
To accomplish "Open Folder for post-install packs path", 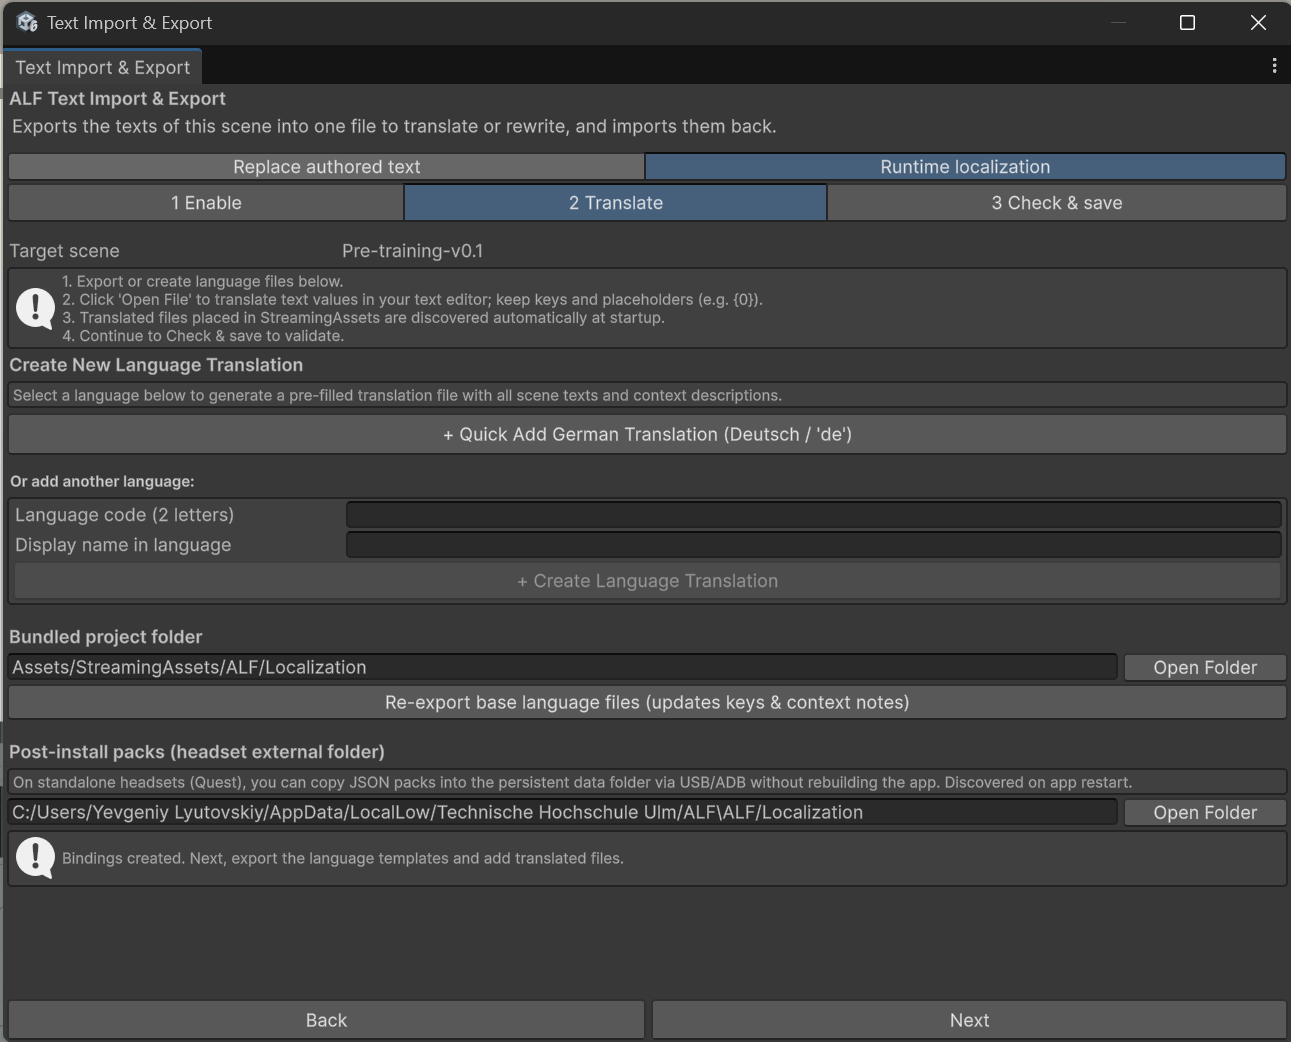I will (x=1205, y=812).
